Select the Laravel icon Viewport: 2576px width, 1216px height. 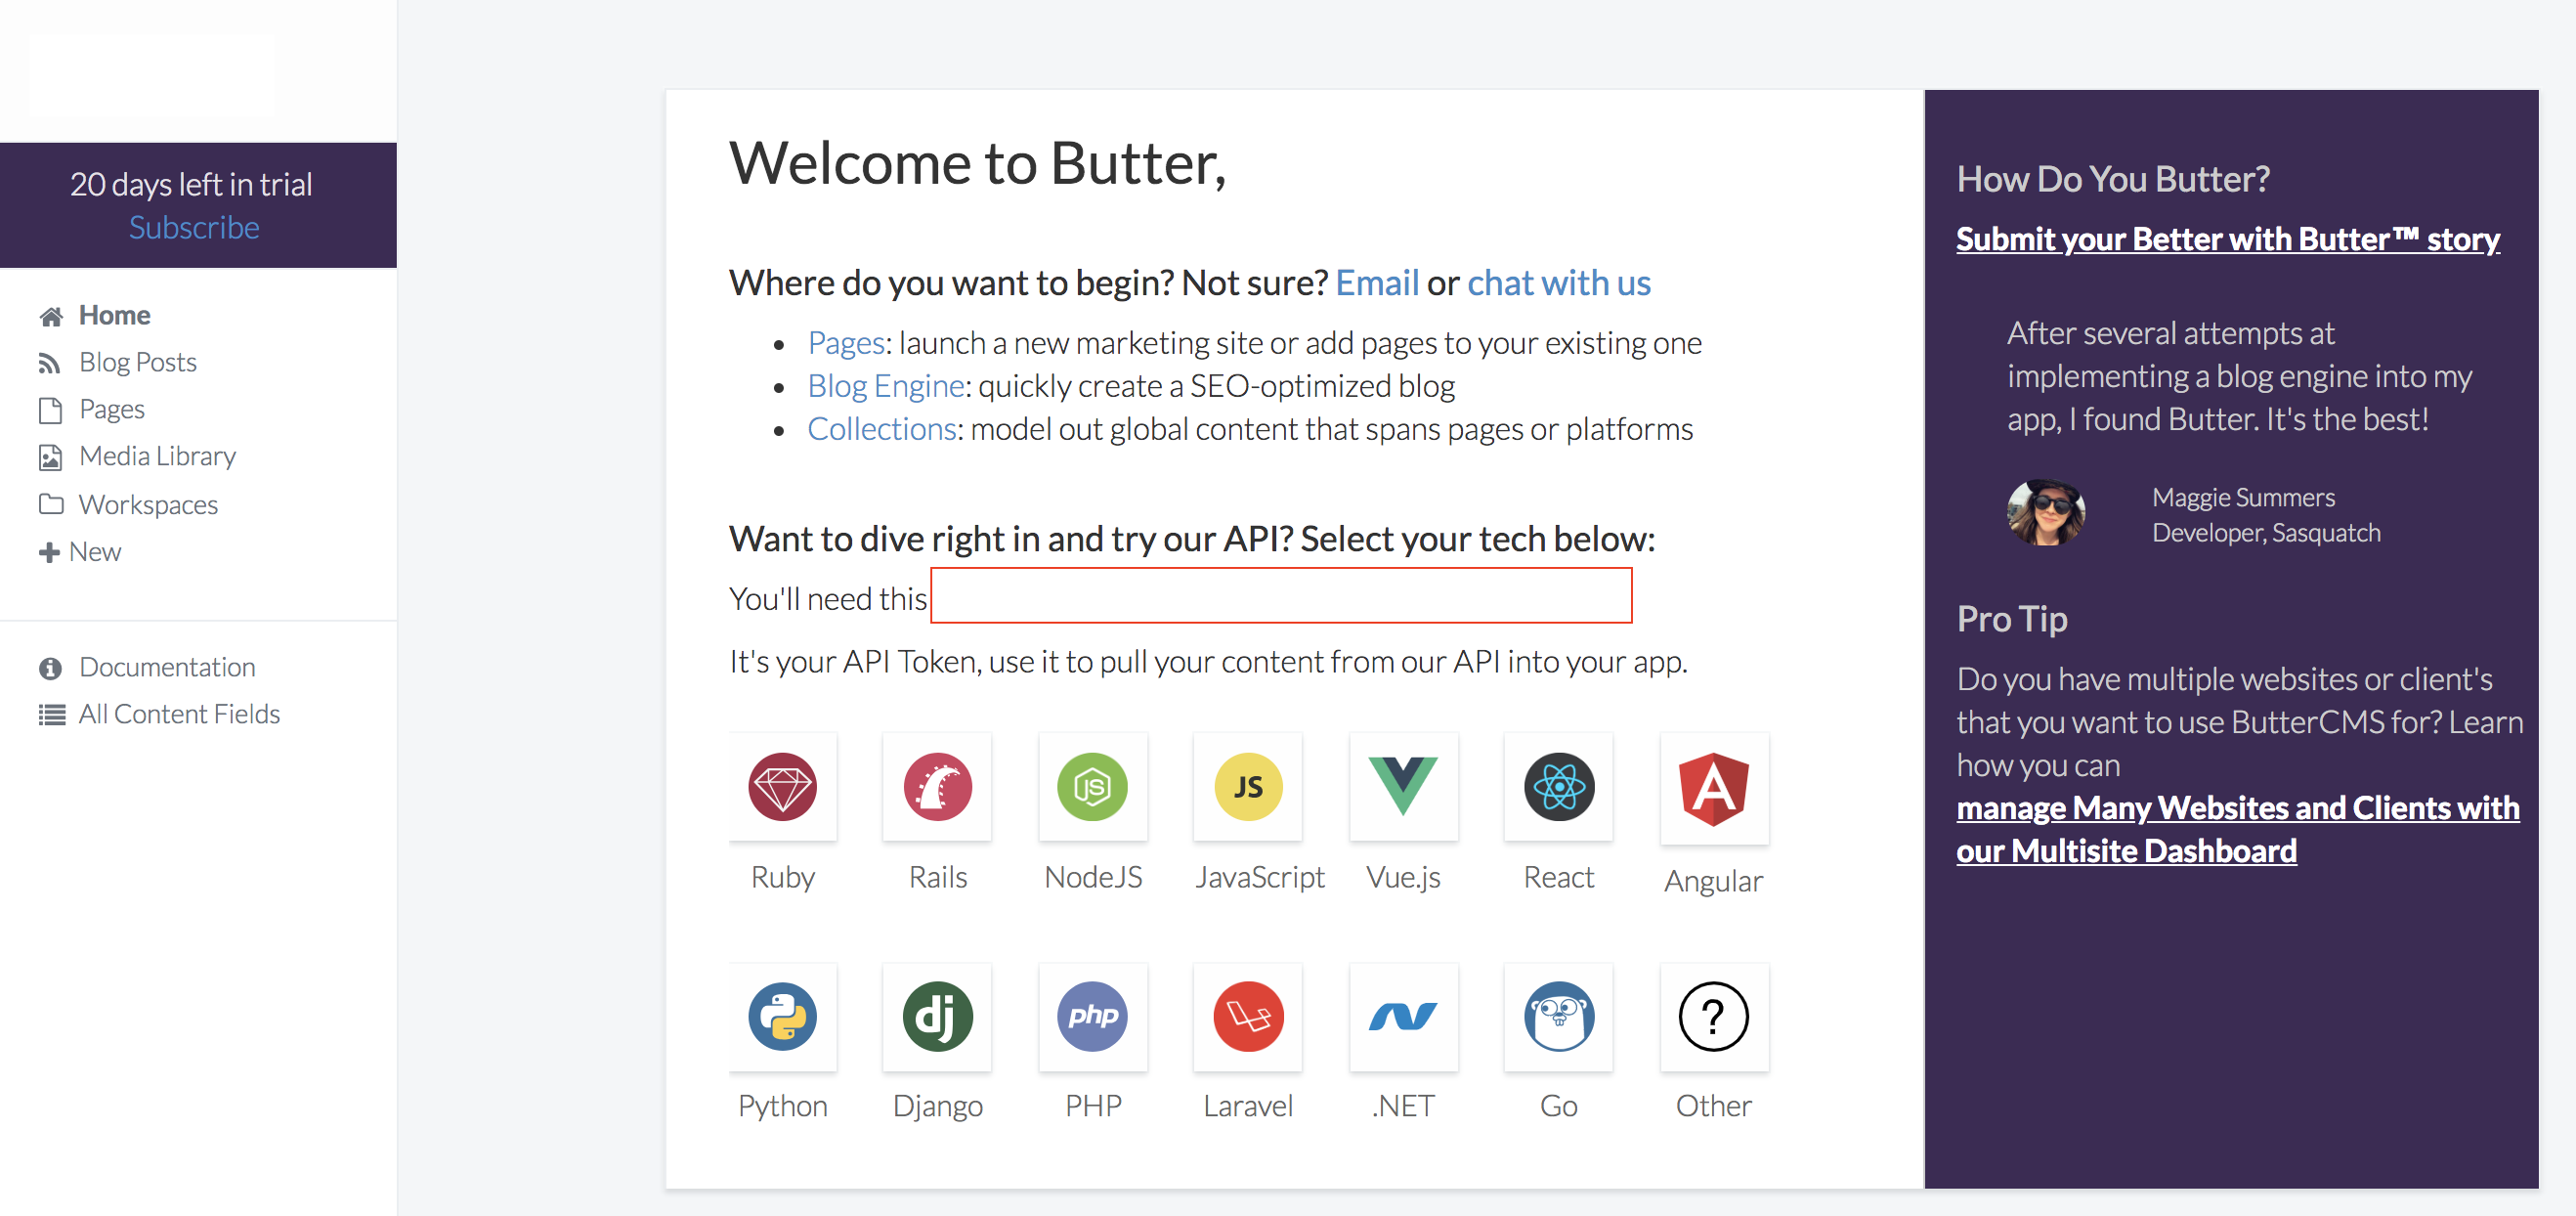click(1247, 1017)
